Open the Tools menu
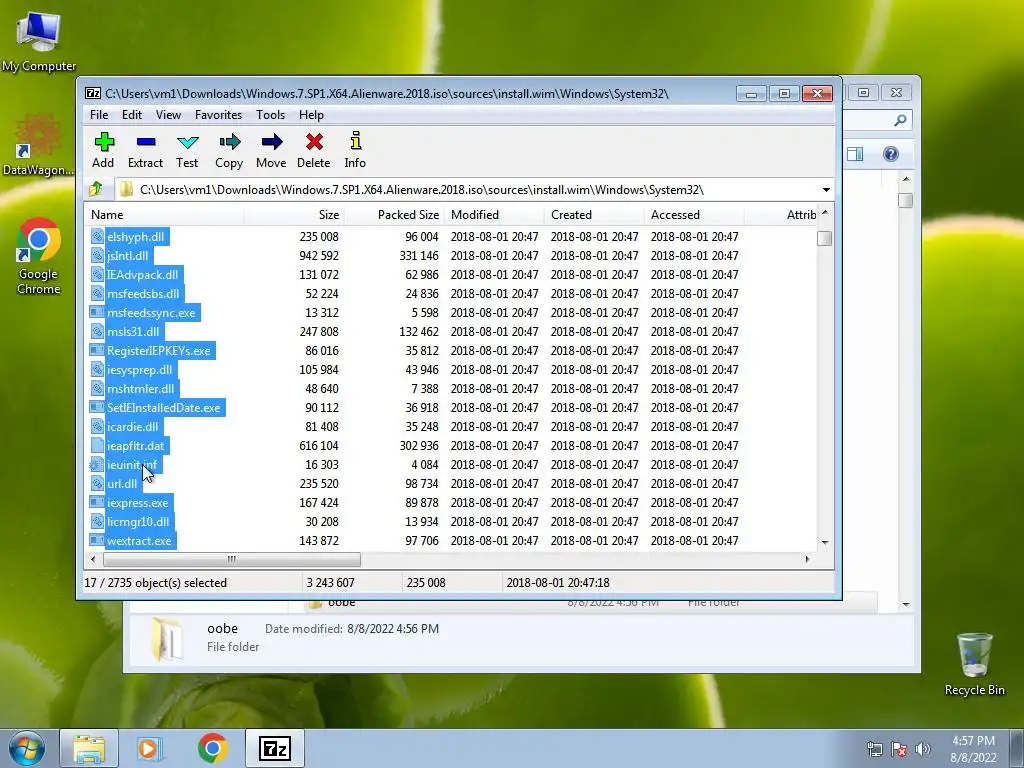1024x768 pixels. [x=270, y=115]
